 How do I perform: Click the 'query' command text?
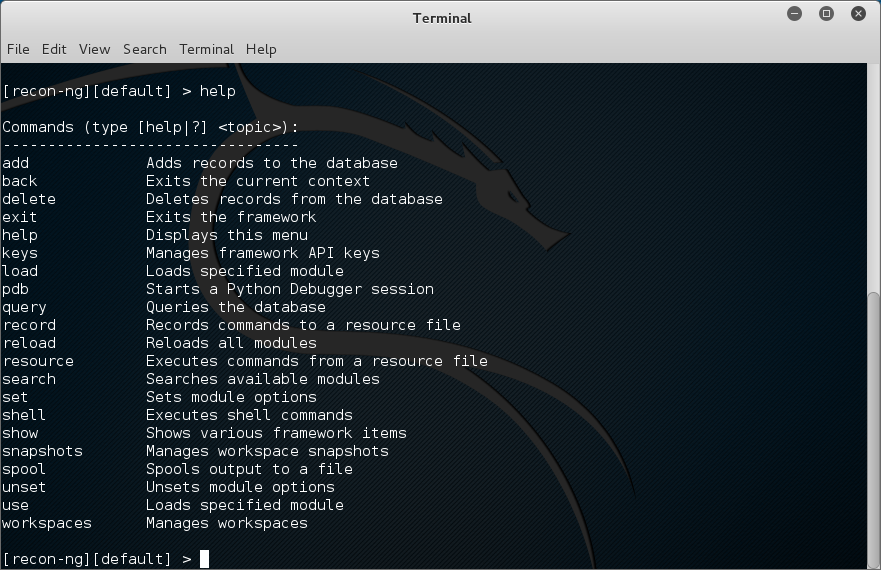tap(24, 307)
